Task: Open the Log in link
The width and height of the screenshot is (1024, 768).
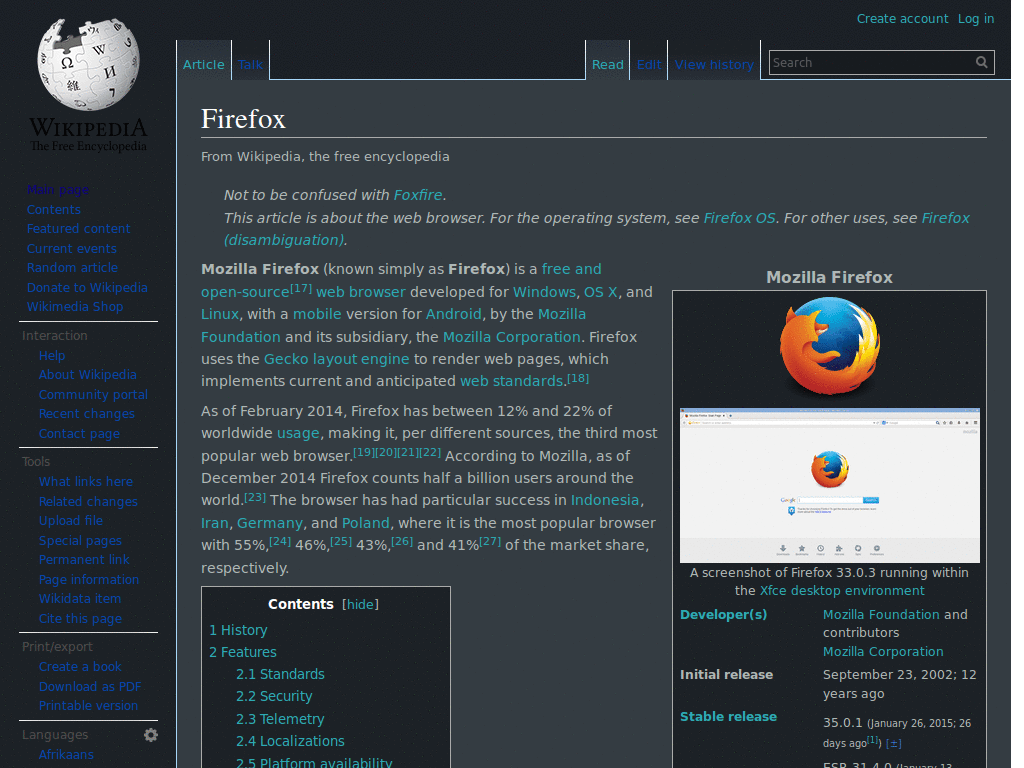Action: pyautogui.click(x=976, y=18)
